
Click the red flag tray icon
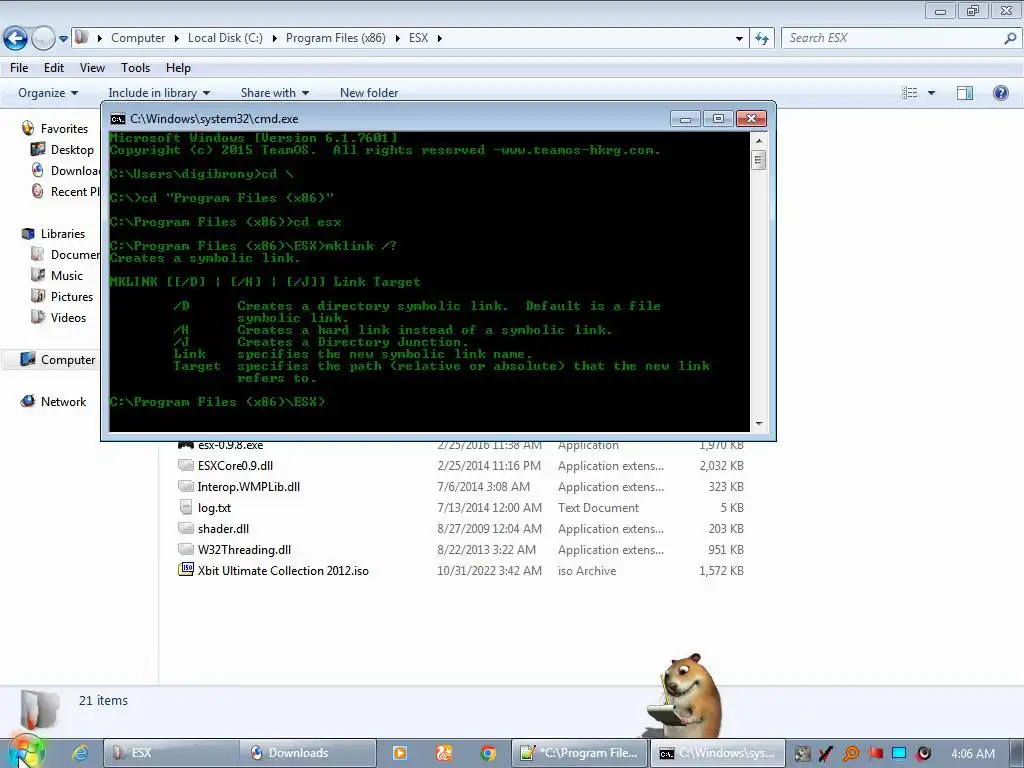pyautogui.click(x=874, y=753)
